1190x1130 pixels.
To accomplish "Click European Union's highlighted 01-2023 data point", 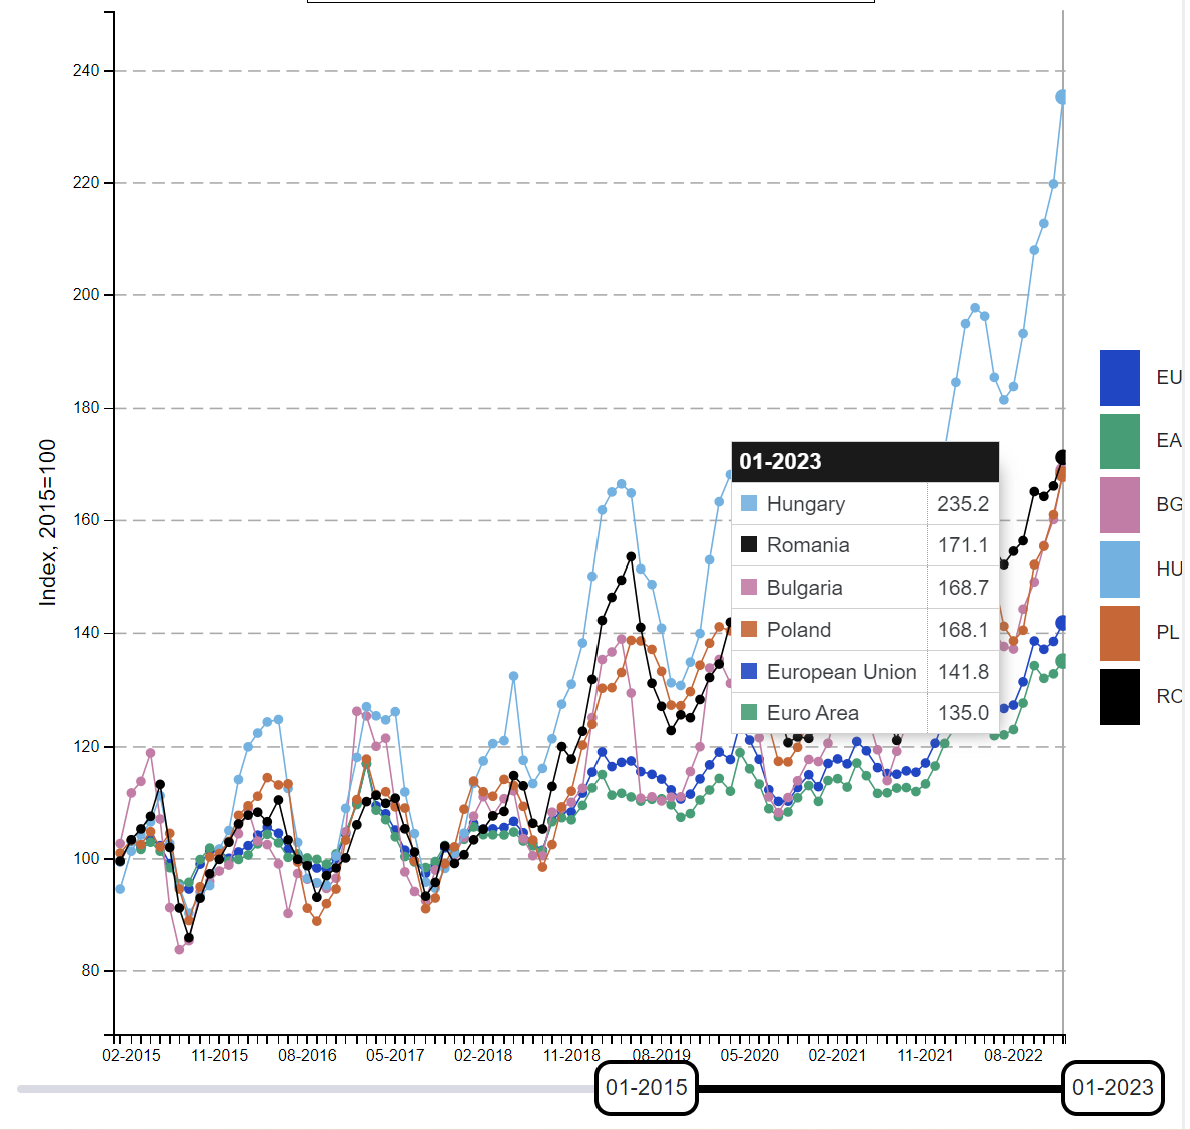I will tap(1063, 623).
